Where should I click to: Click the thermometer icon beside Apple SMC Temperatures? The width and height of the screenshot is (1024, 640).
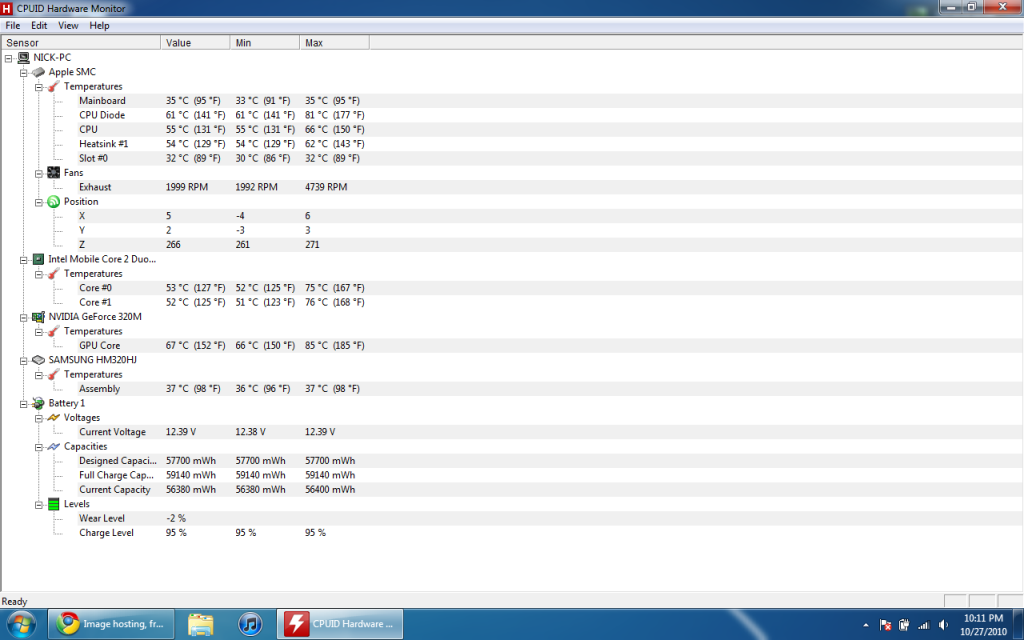54,86
